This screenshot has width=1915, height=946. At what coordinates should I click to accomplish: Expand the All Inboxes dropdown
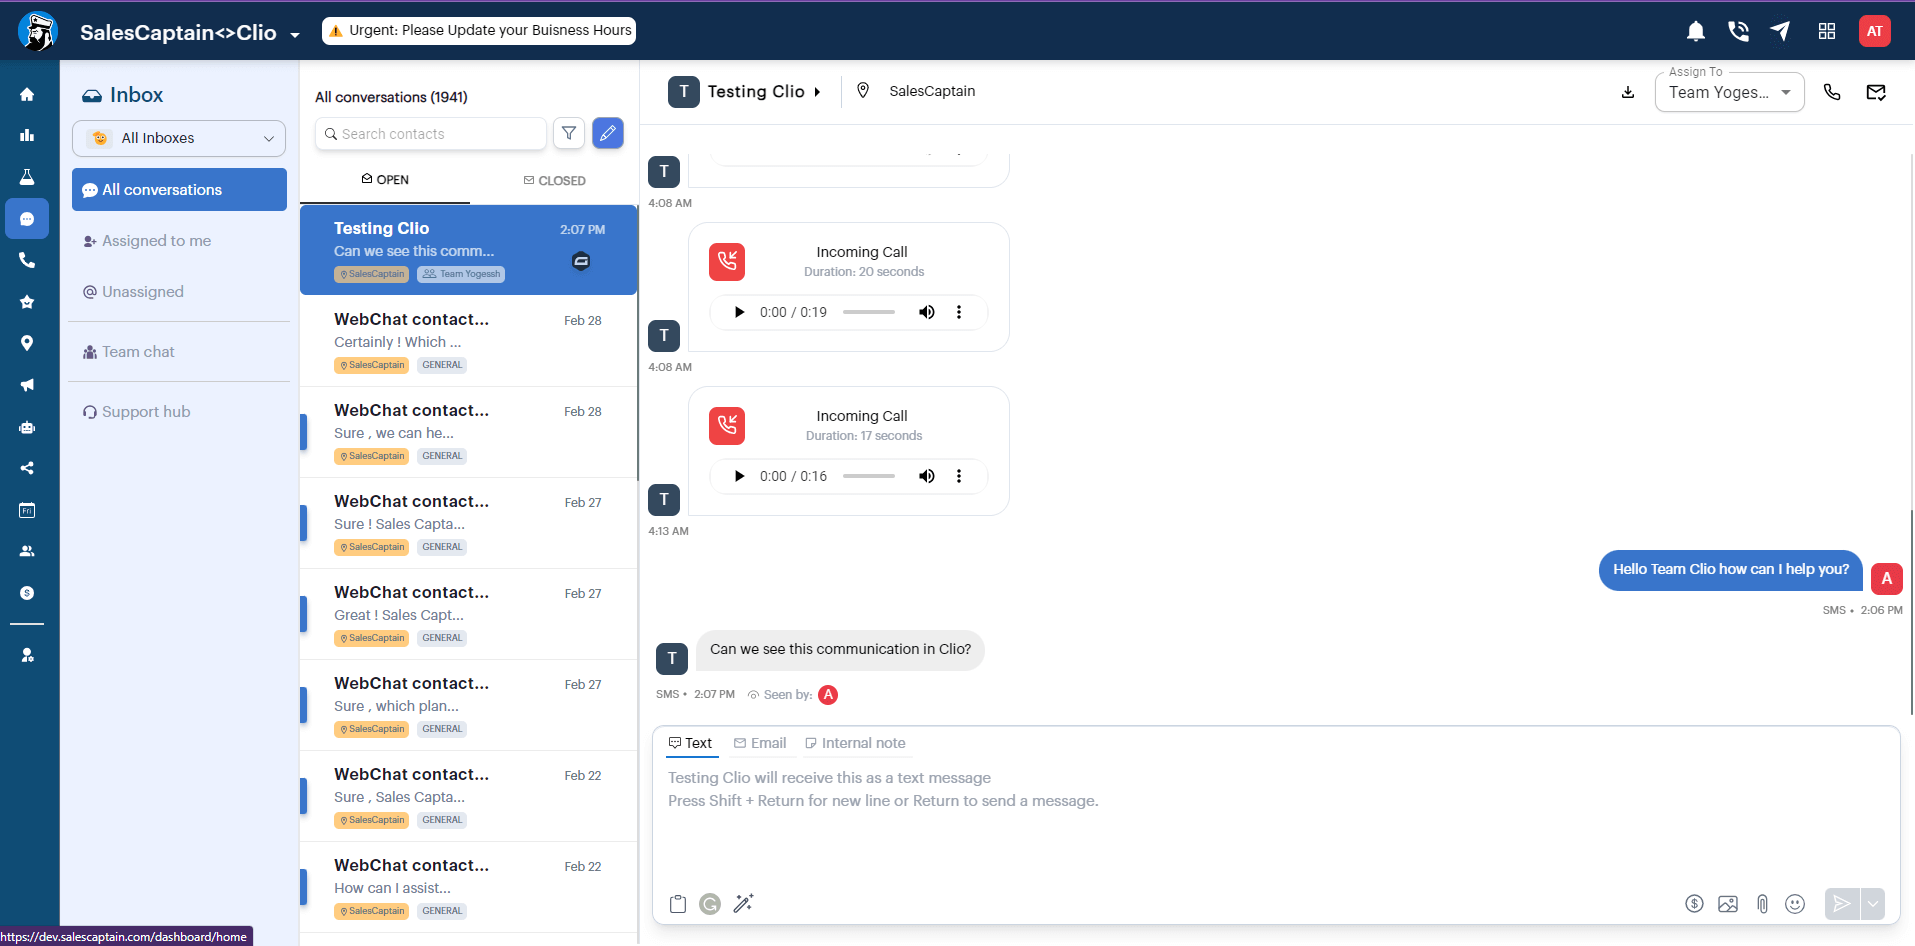tap(179, 138)
